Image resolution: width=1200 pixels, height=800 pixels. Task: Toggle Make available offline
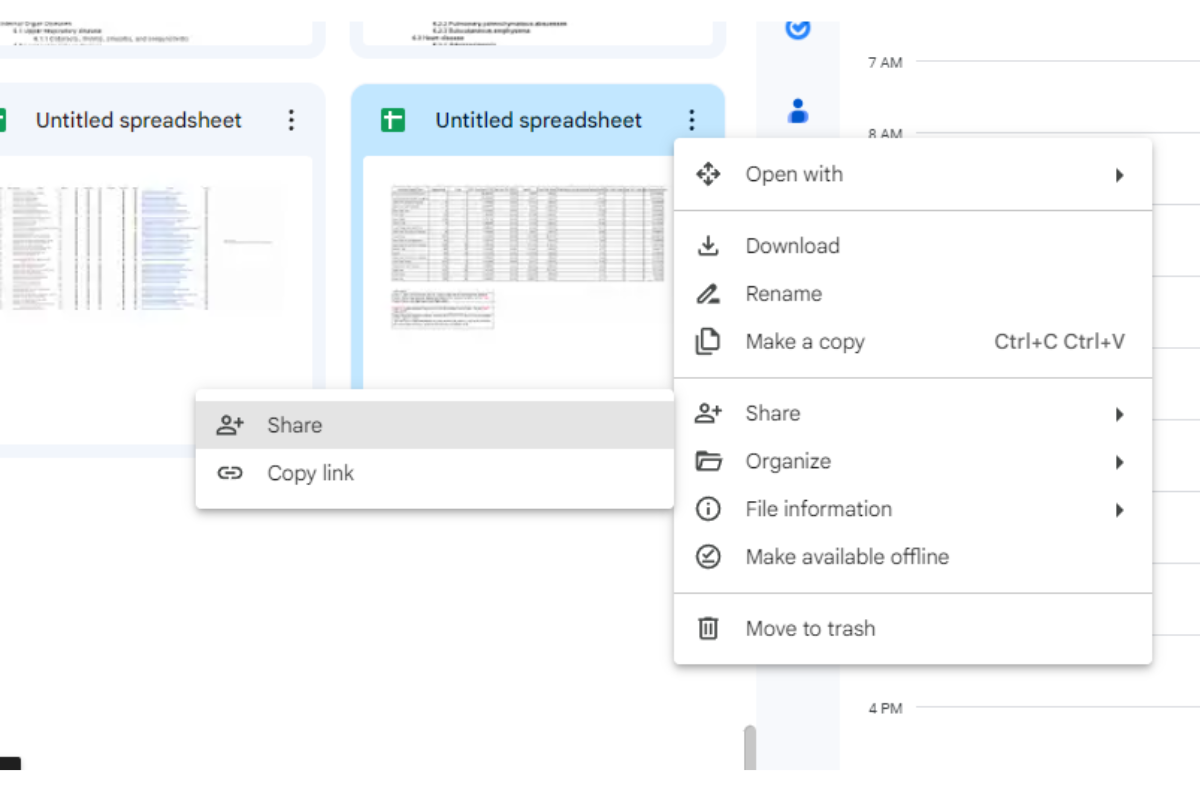846,557
